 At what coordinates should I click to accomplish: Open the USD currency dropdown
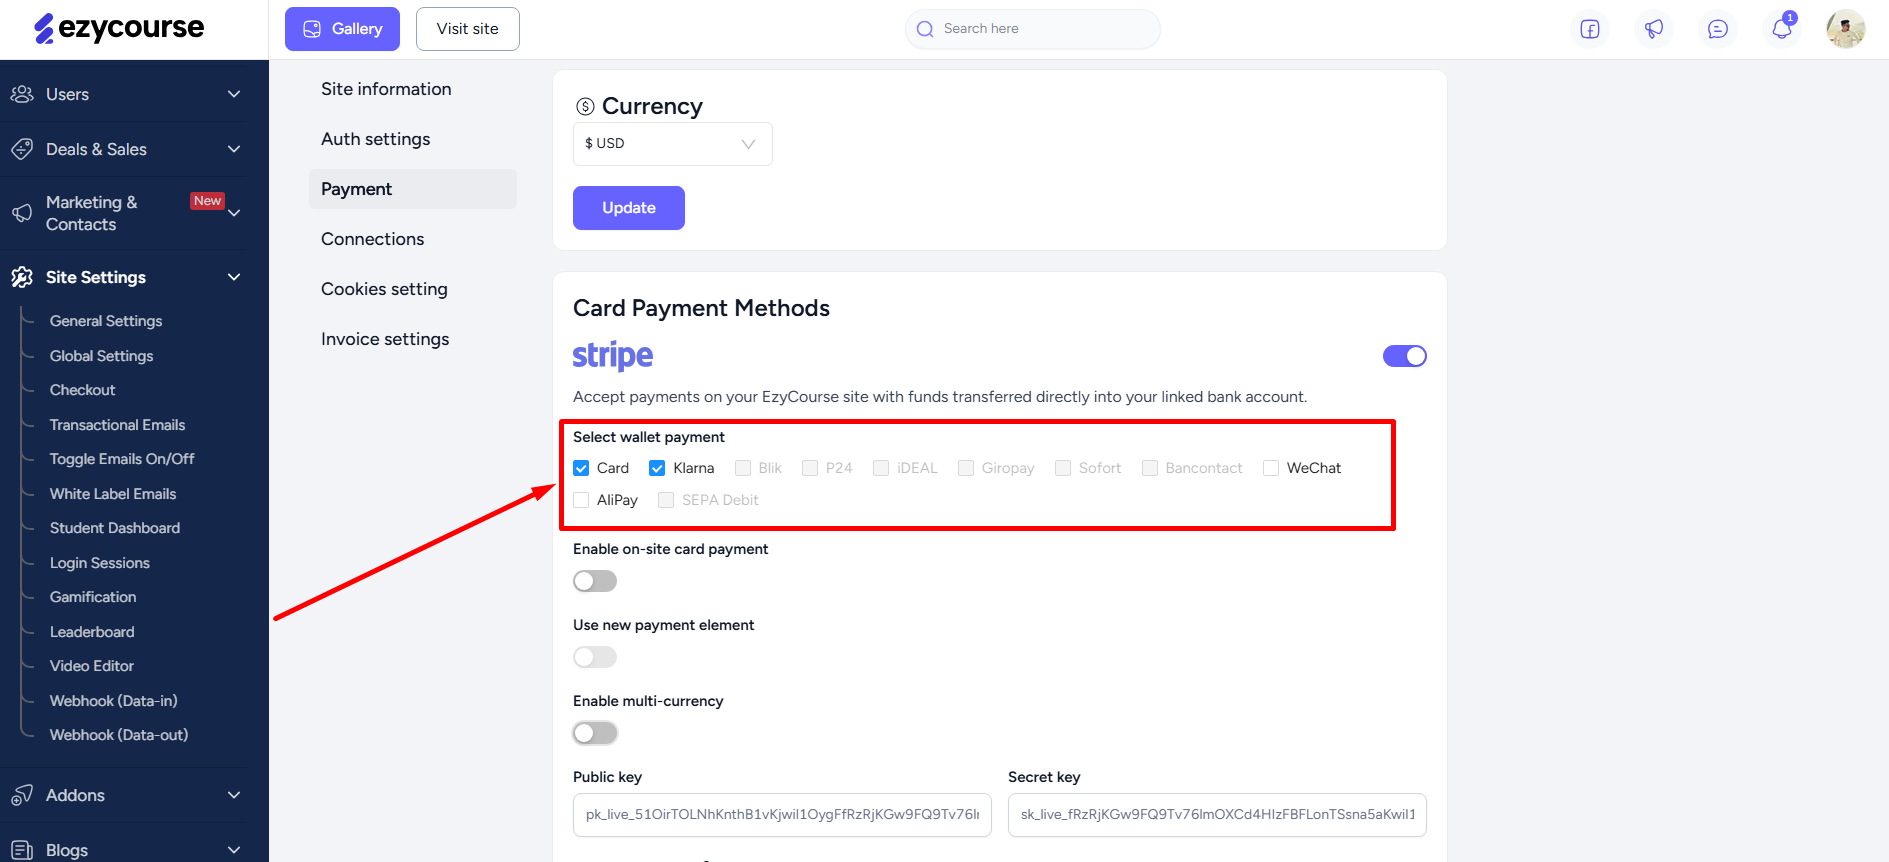tap(672, 144)
